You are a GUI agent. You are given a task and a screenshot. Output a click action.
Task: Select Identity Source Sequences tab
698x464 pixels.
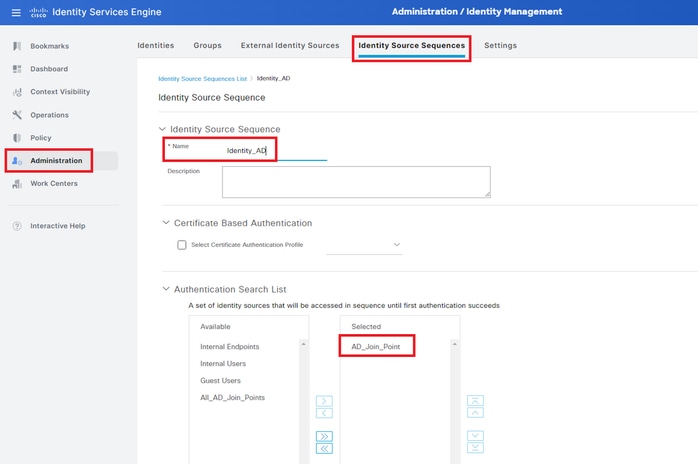pos(411,45)
